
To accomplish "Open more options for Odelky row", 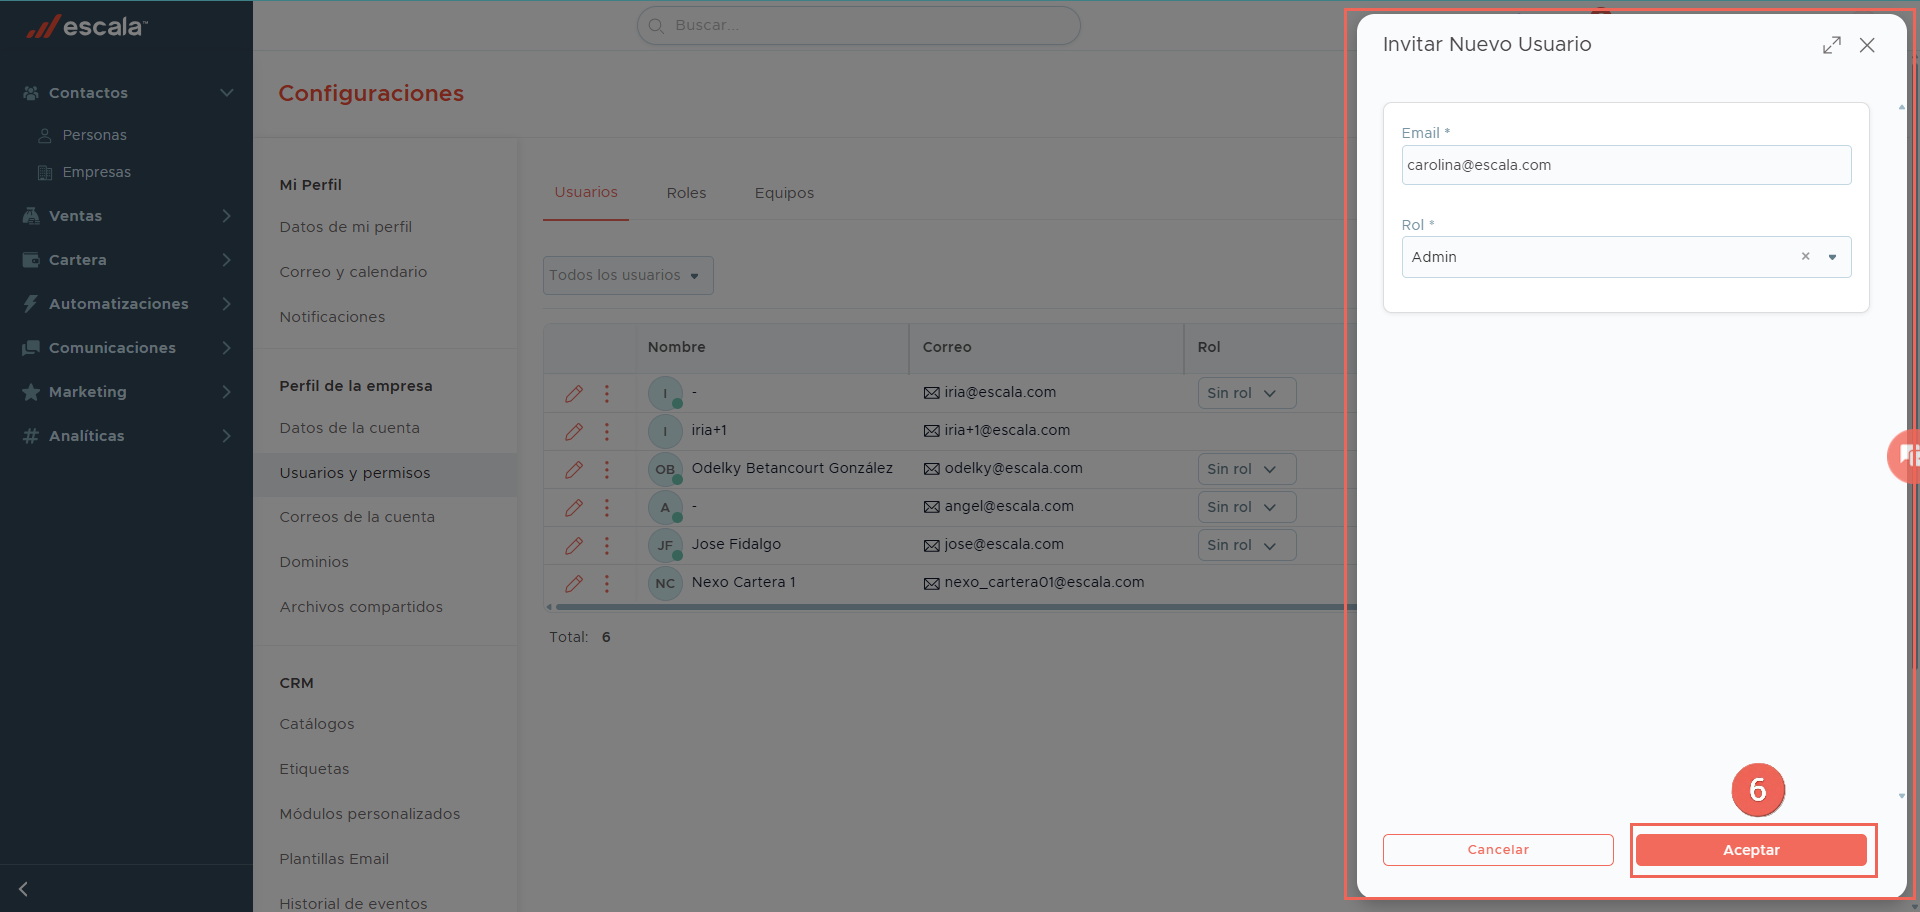I will click(x=607, y=470).
